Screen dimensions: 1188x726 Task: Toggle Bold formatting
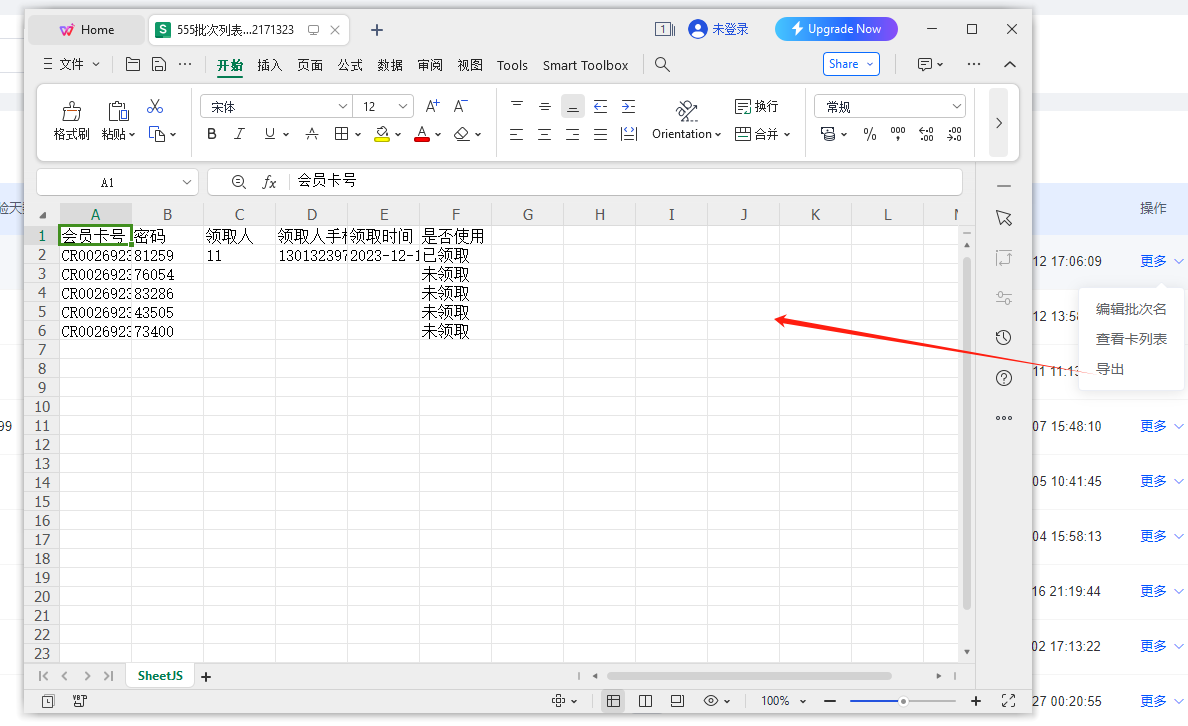(x=212, y=134)
